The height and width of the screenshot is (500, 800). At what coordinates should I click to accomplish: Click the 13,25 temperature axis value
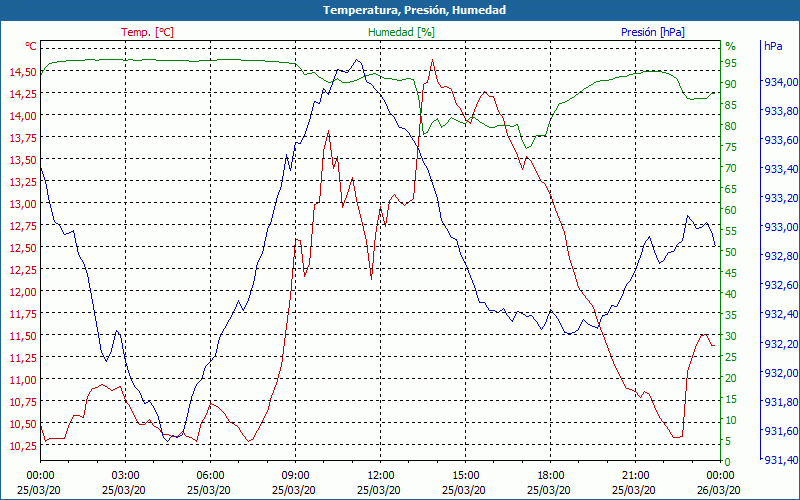23,182
